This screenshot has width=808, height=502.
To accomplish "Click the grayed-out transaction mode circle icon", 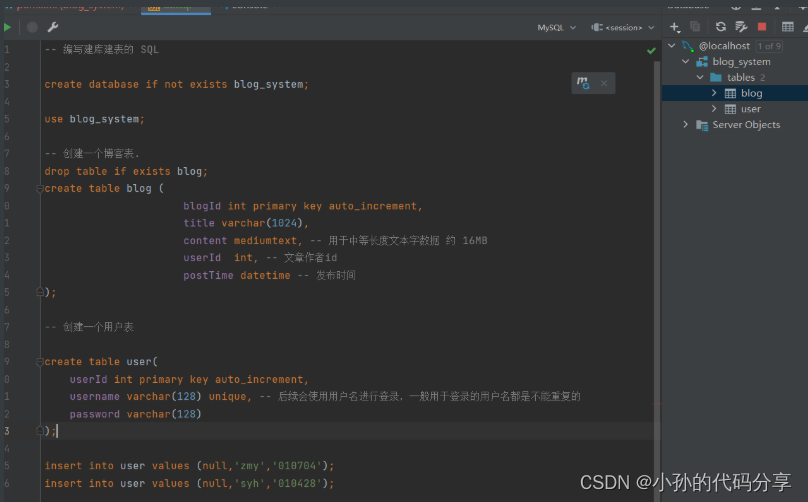I will (32, 27).
